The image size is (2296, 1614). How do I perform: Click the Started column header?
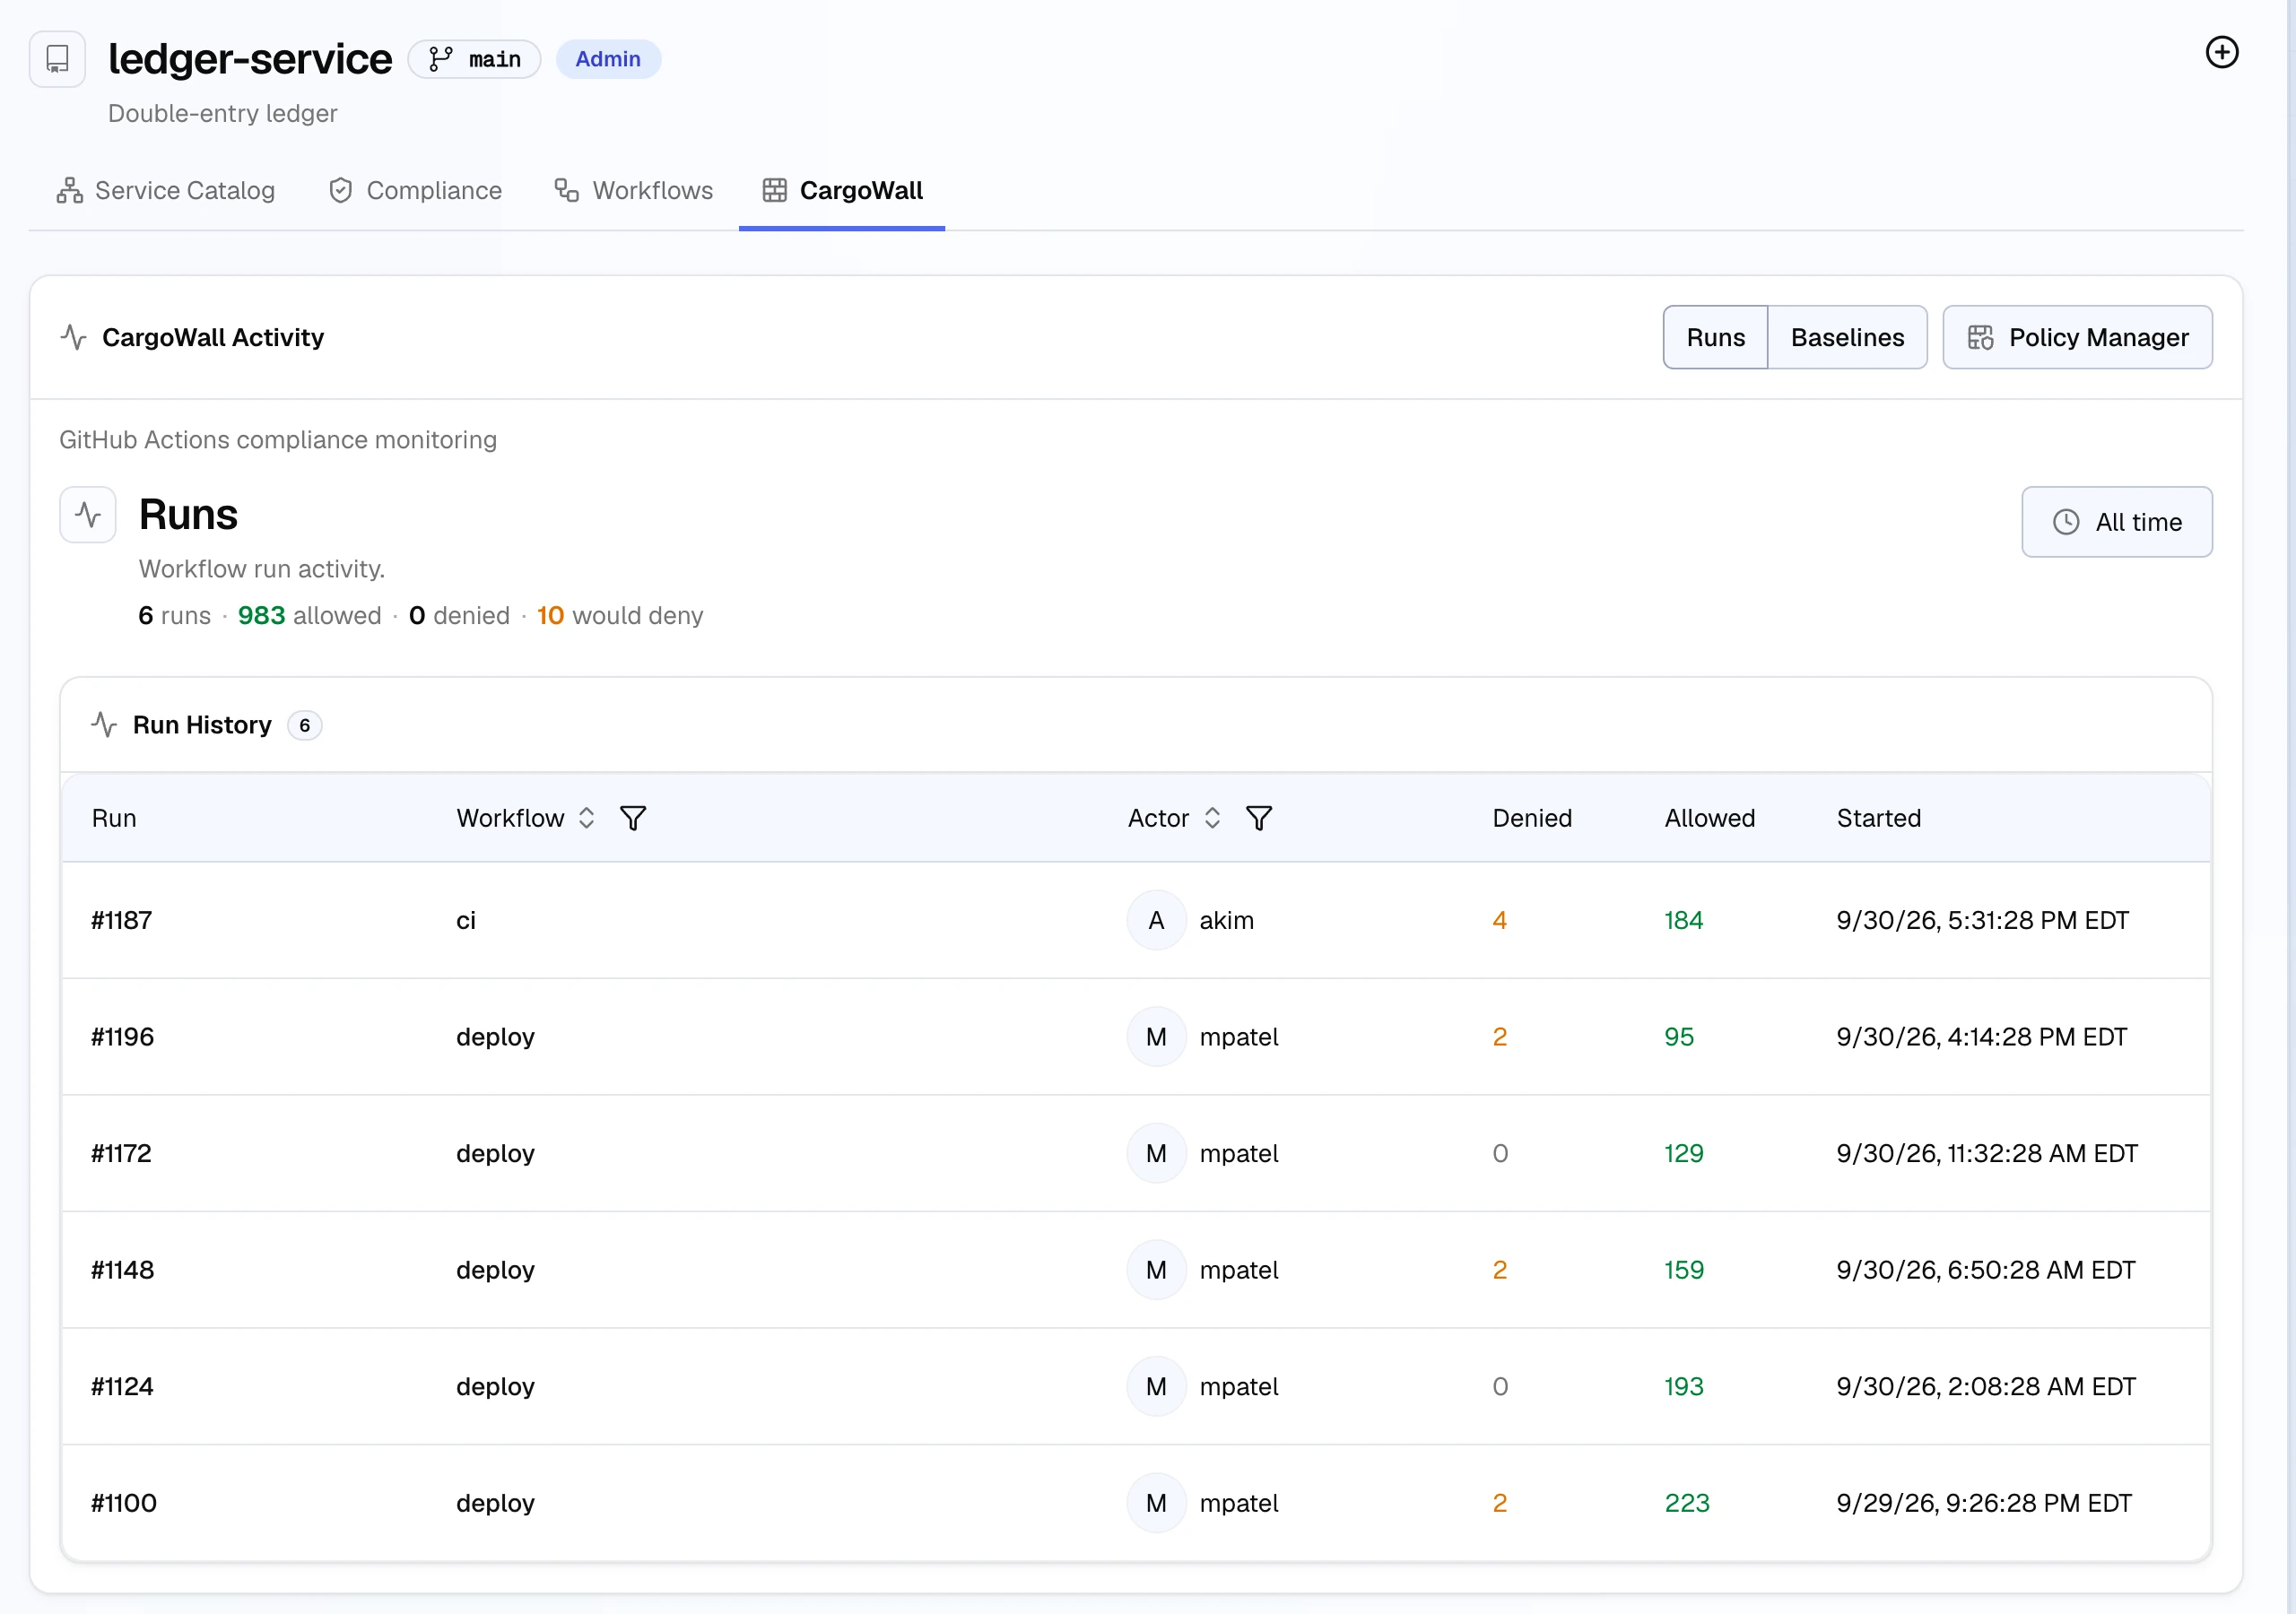coord(1878,818)
